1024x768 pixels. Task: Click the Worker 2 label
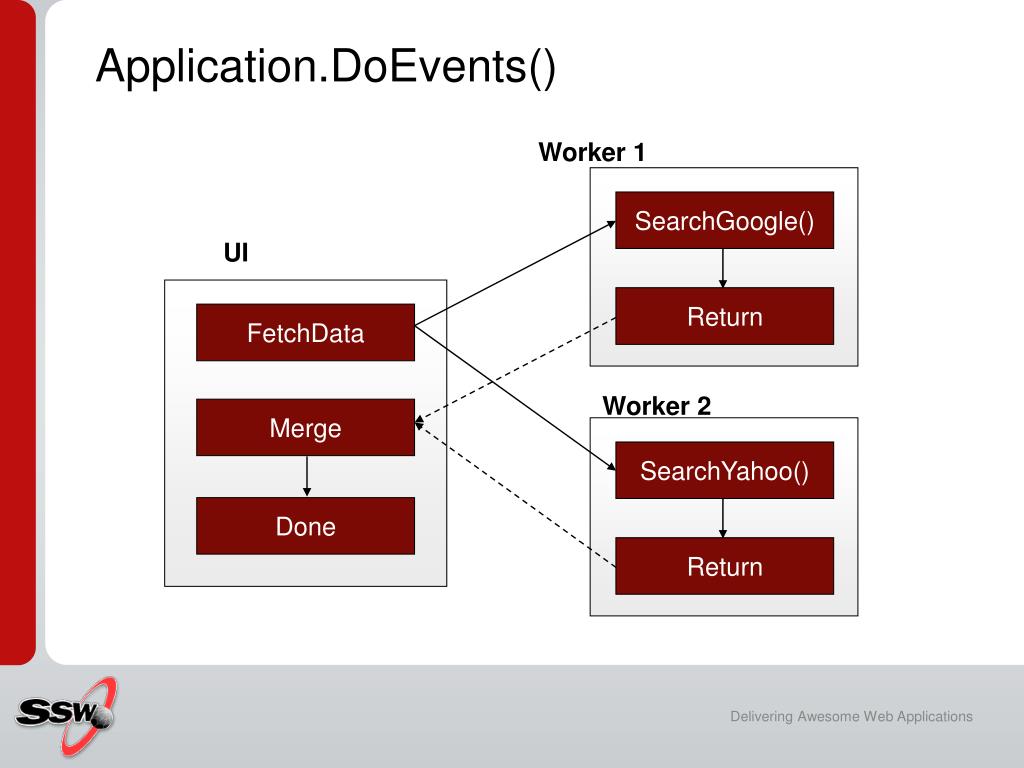(x=656, y=406)
